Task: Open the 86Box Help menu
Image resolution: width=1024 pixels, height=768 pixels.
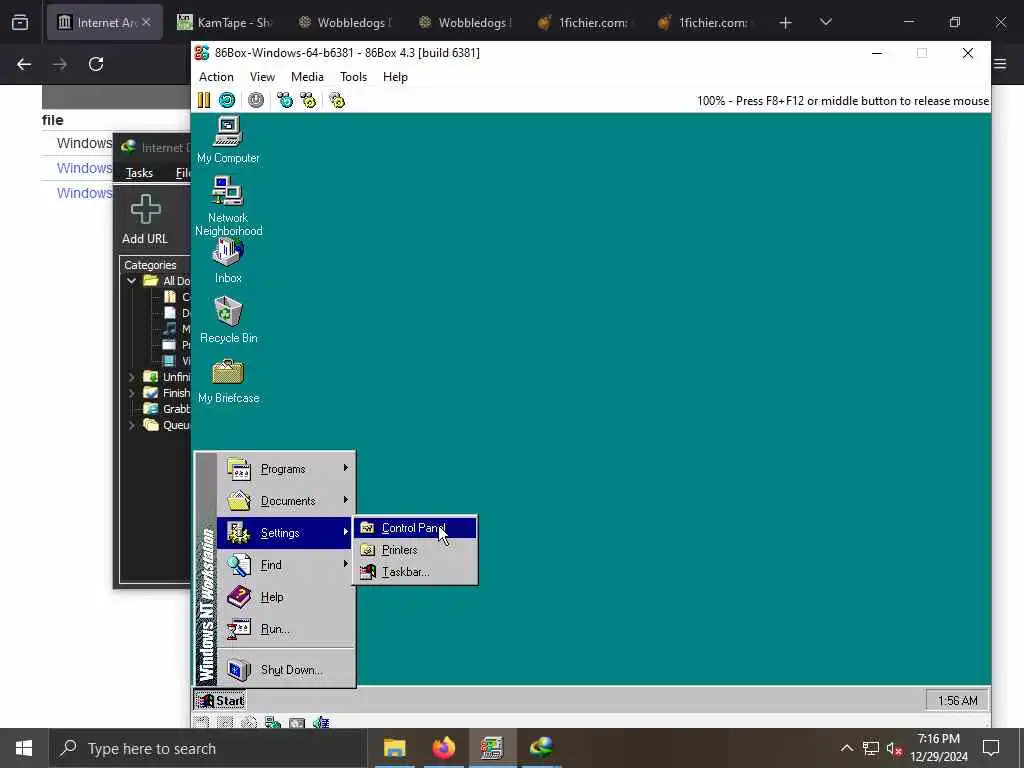Action: [x=395, y=76]
